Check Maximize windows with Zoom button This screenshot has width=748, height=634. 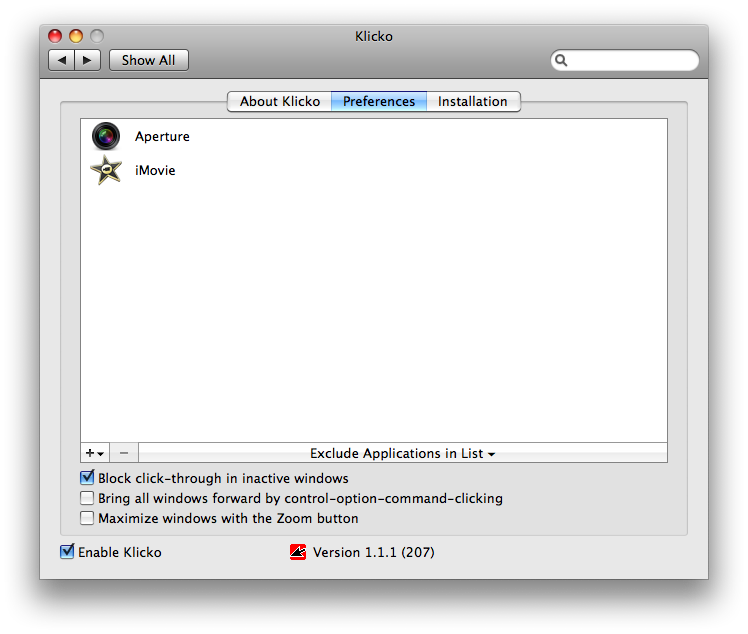pos(87,518)
